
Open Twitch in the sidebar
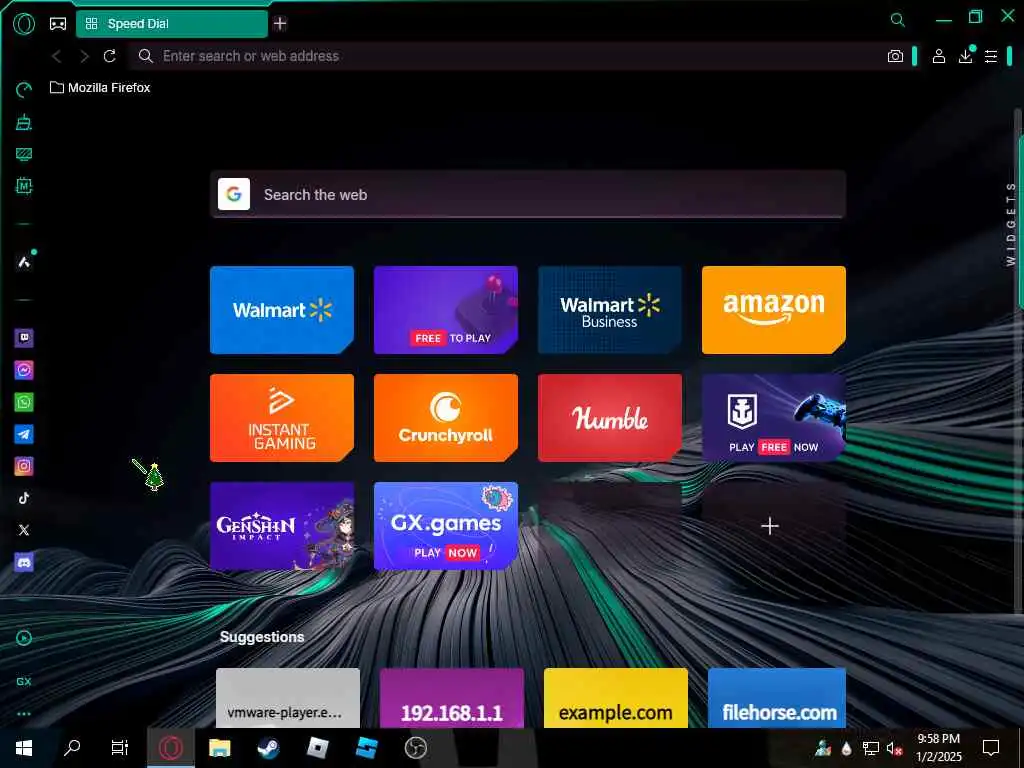tap(24, 338)
